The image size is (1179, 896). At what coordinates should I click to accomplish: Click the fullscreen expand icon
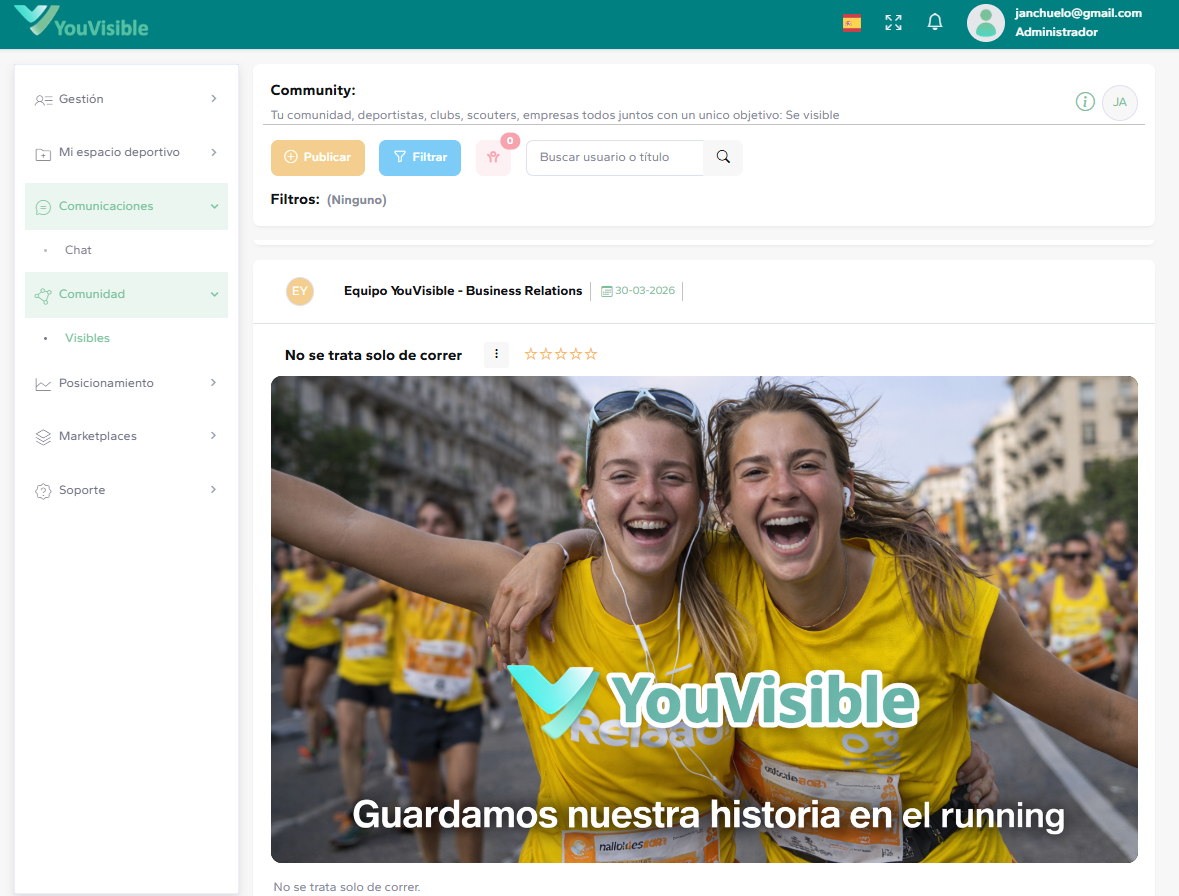click(x=892, y=21)
